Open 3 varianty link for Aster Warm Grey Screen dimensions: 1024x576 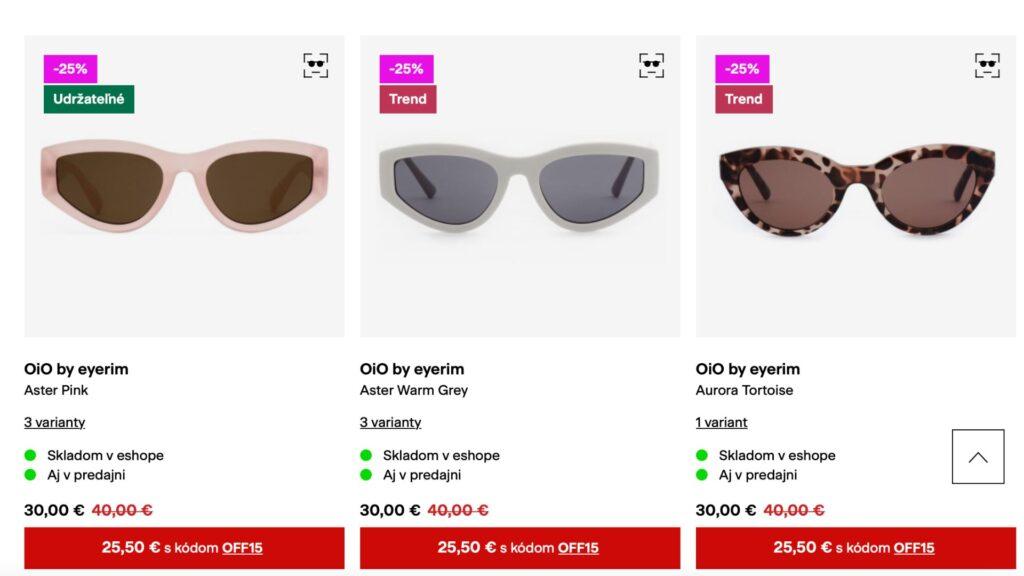[x=391, y=423]
